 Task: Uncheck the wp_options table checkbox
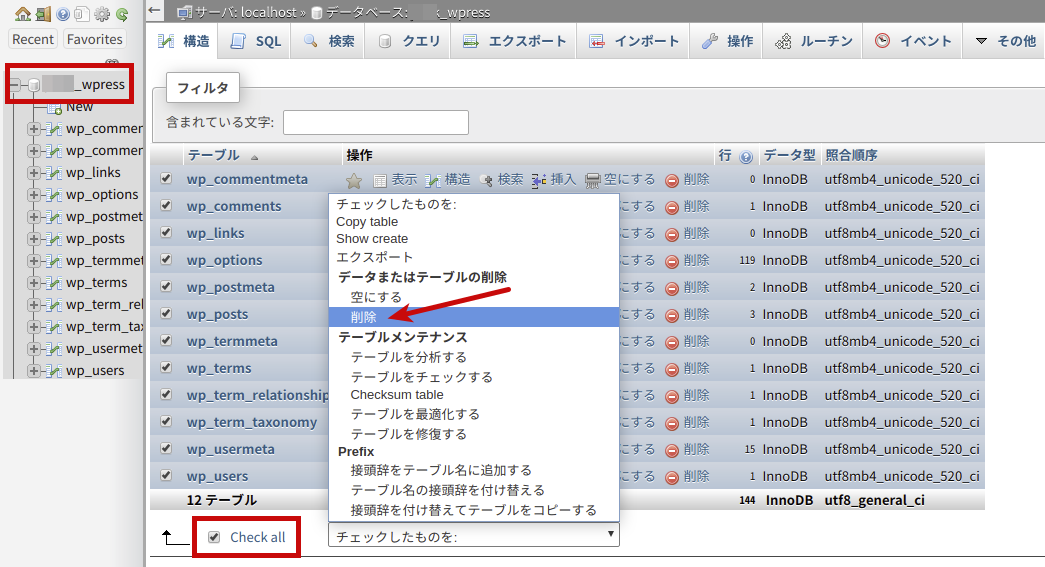pos(166,259)
